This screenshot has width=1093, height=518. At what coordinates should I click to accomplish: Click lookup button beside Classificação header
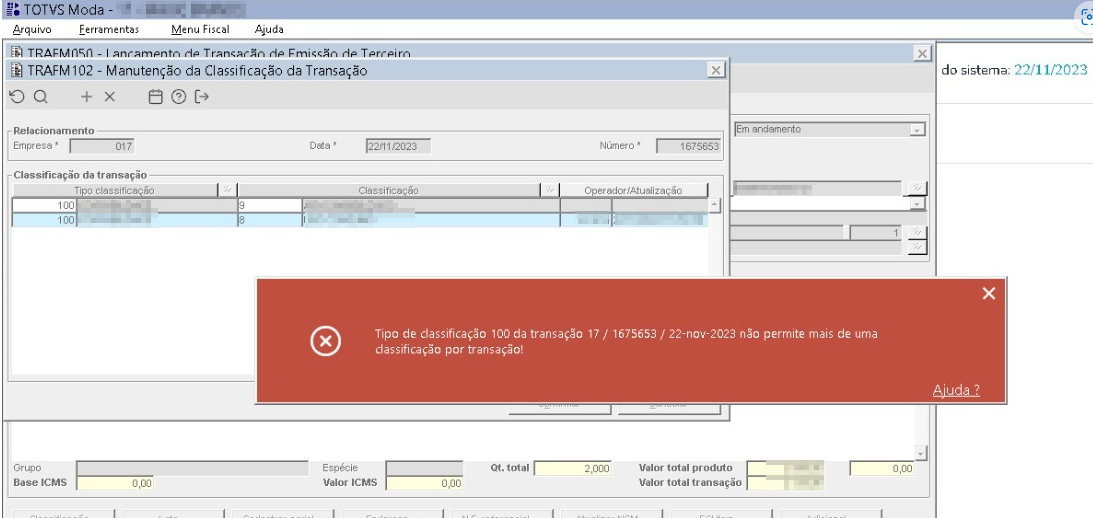[549, 190]
